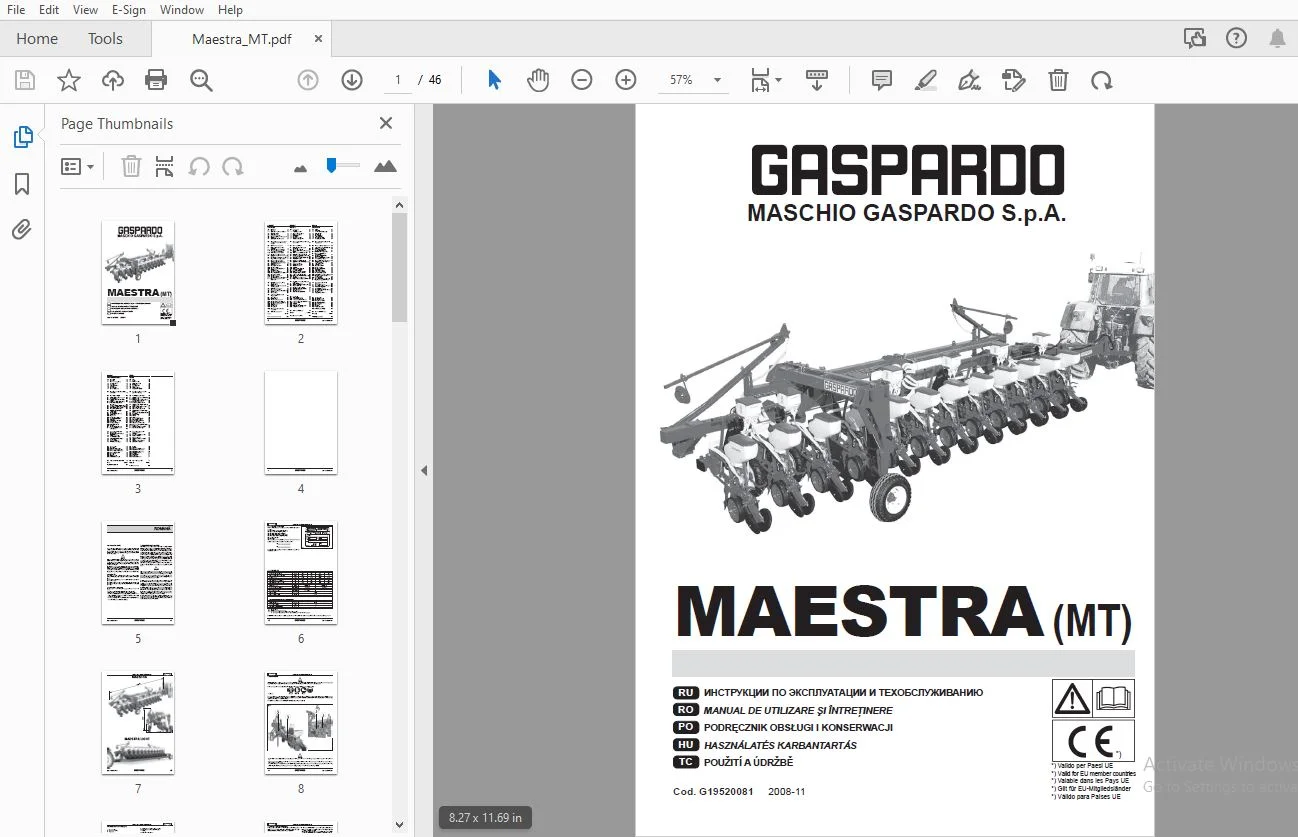
Task: Select page 7 thumbnail
Action: click(x=138, y=723)
